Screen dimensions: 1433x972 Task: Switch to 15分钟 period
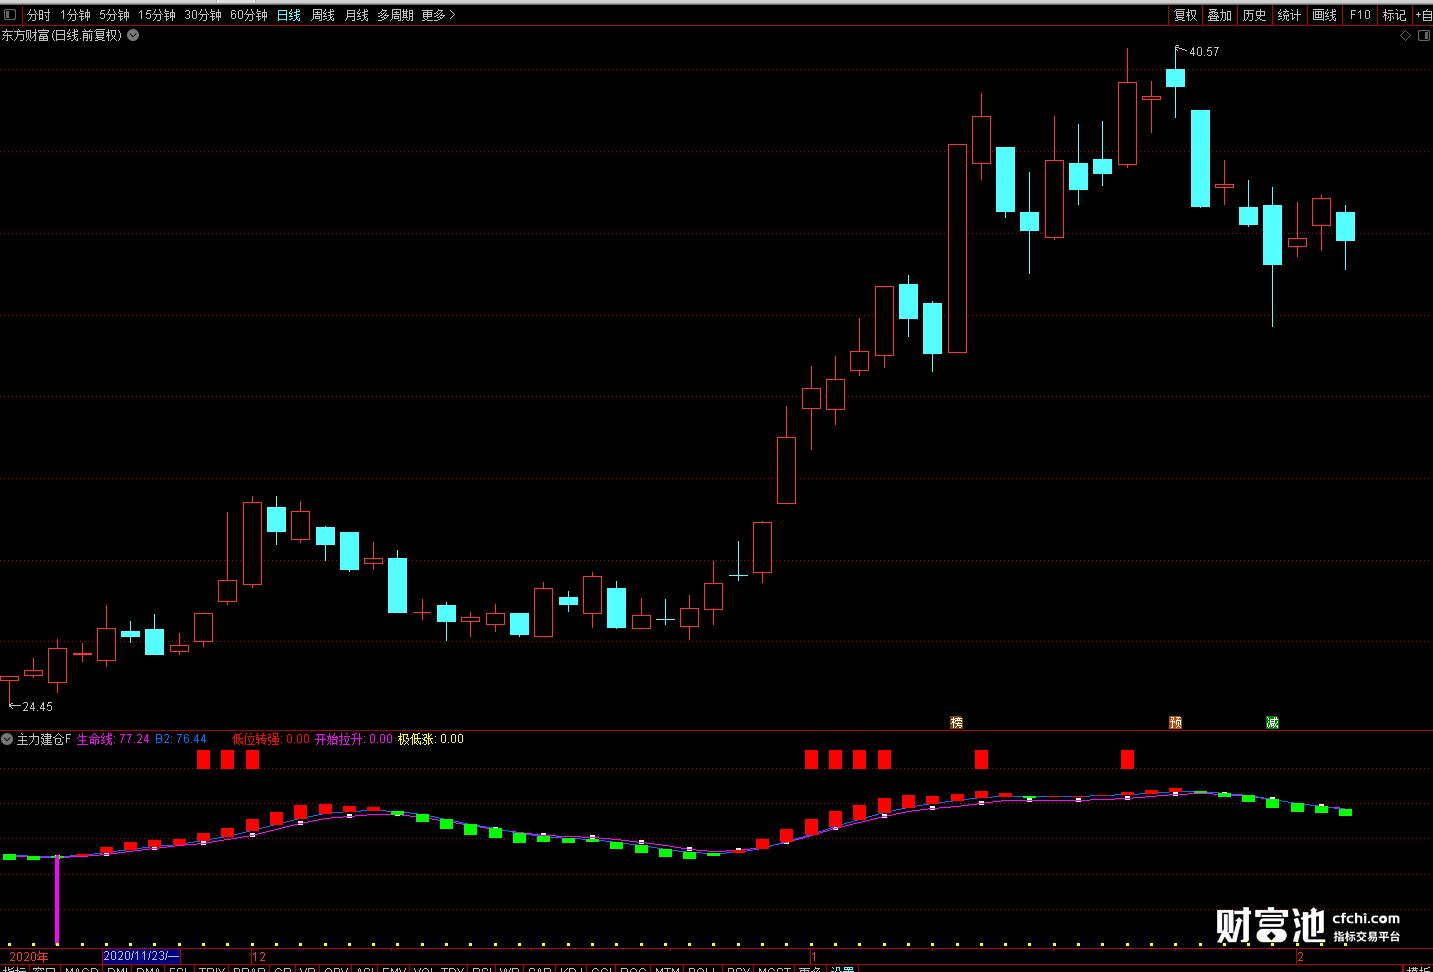tap(157, 15)
